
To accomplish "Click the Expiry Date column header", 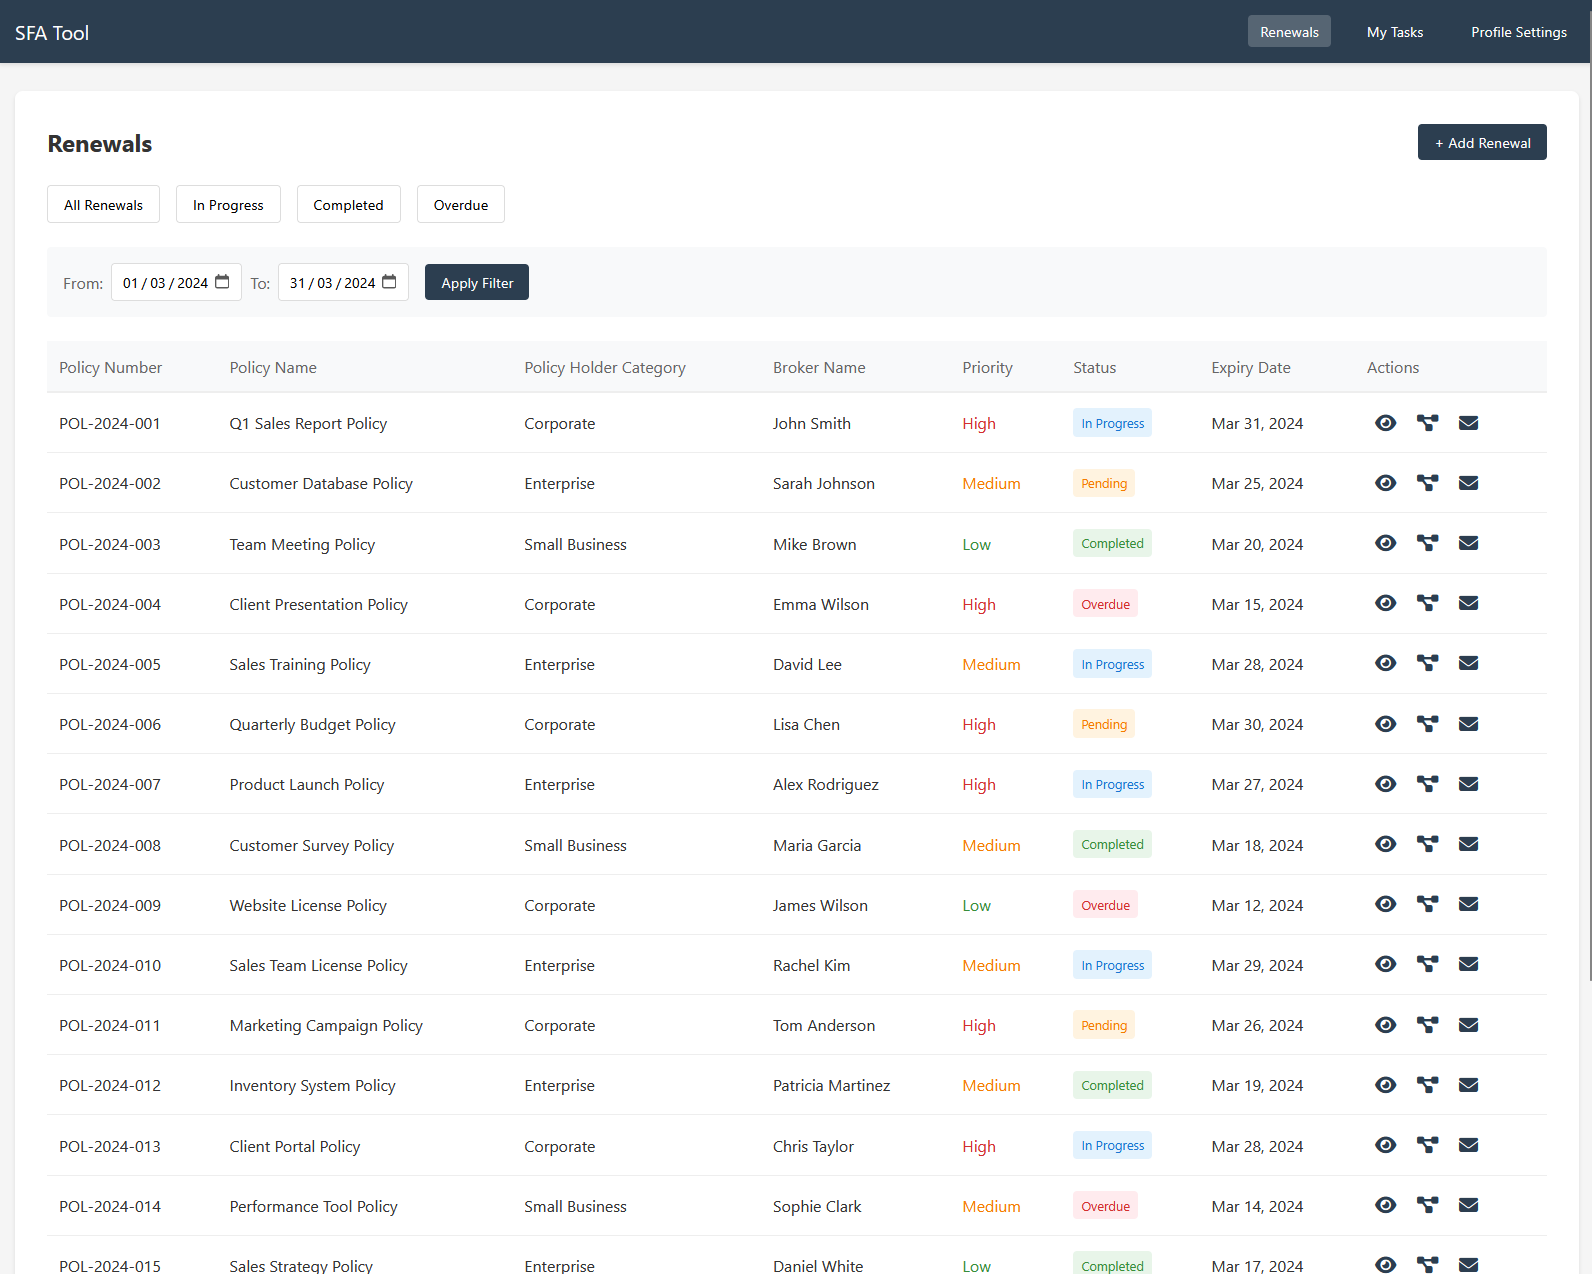I will tap(1250, 368).
